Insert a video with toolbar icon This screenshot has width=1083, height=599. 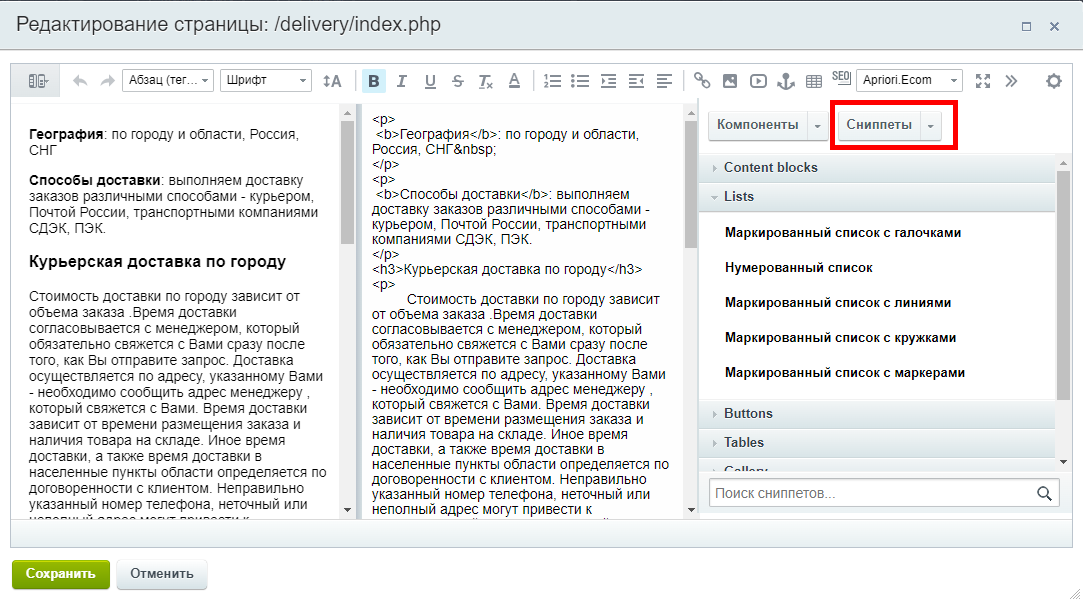[x=758, y=81]
